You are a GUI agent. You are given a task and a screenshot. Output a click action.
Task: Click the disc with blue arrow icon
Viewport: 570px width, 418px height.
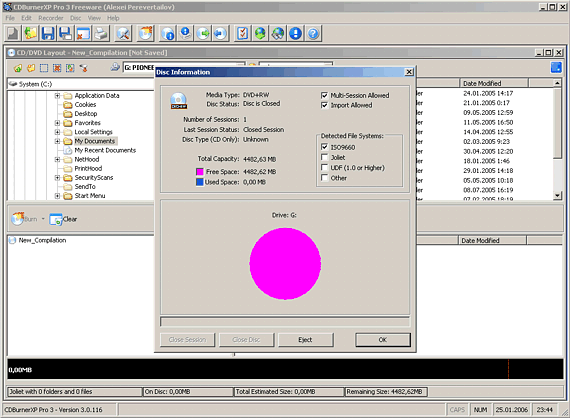(221, 33)
